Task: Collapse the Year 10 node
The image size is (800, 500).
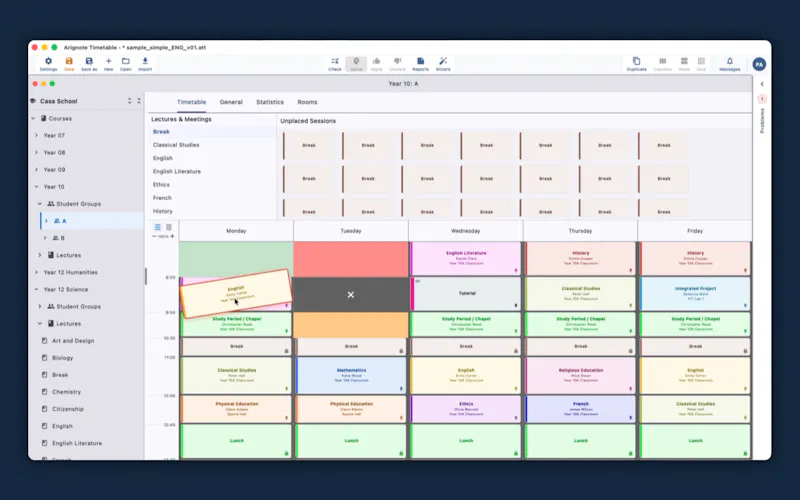Action: 36,187
